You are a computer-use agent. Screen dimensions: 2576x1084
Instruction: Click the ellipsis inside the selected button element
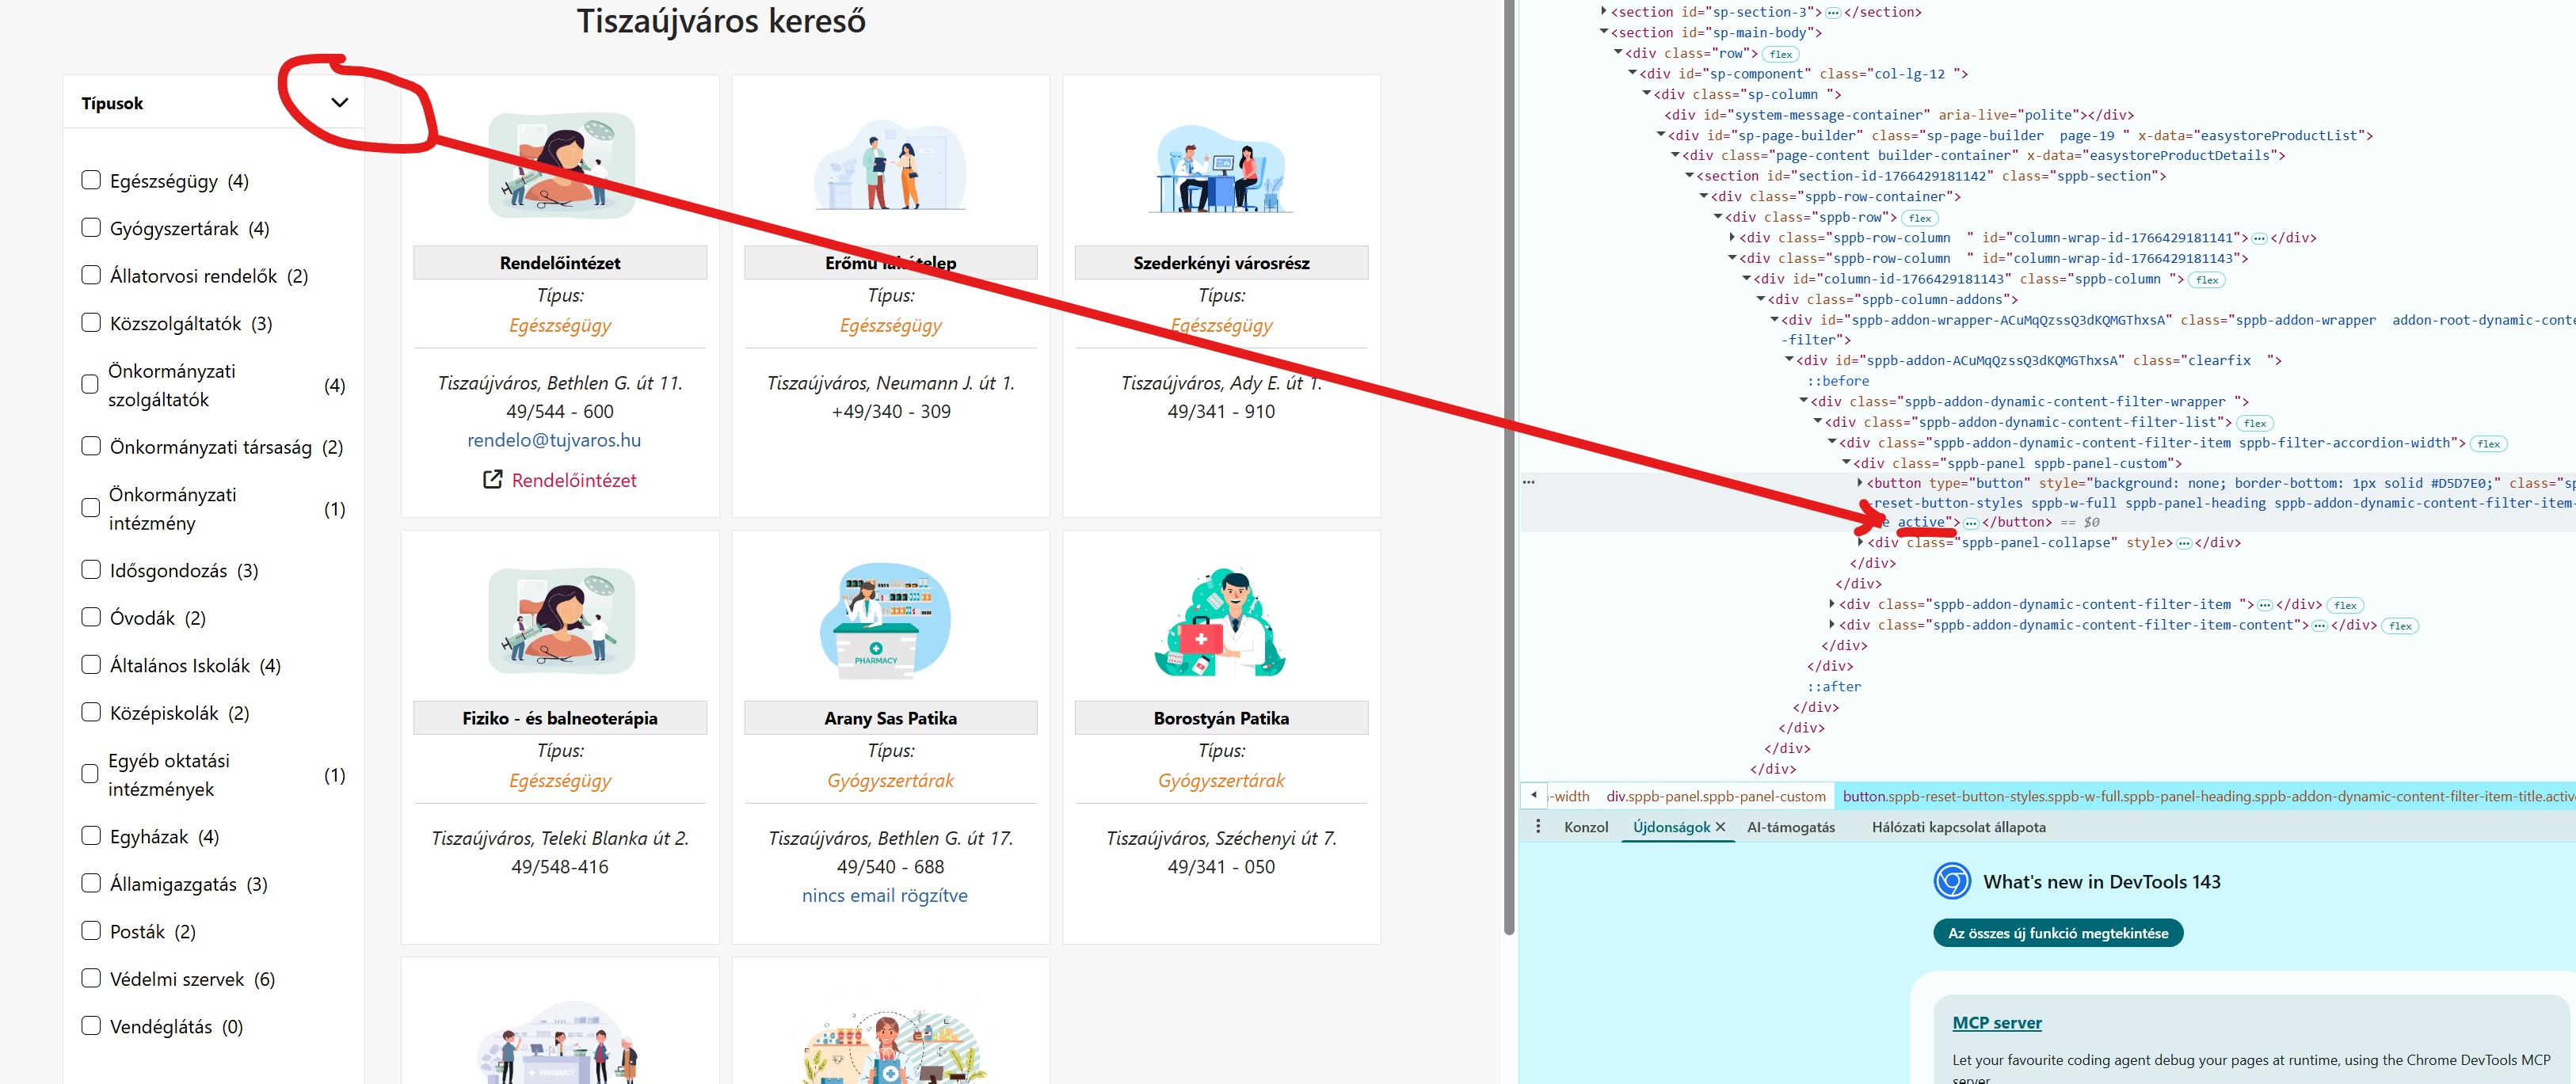pyautogui.click(x=1970, y=523)
